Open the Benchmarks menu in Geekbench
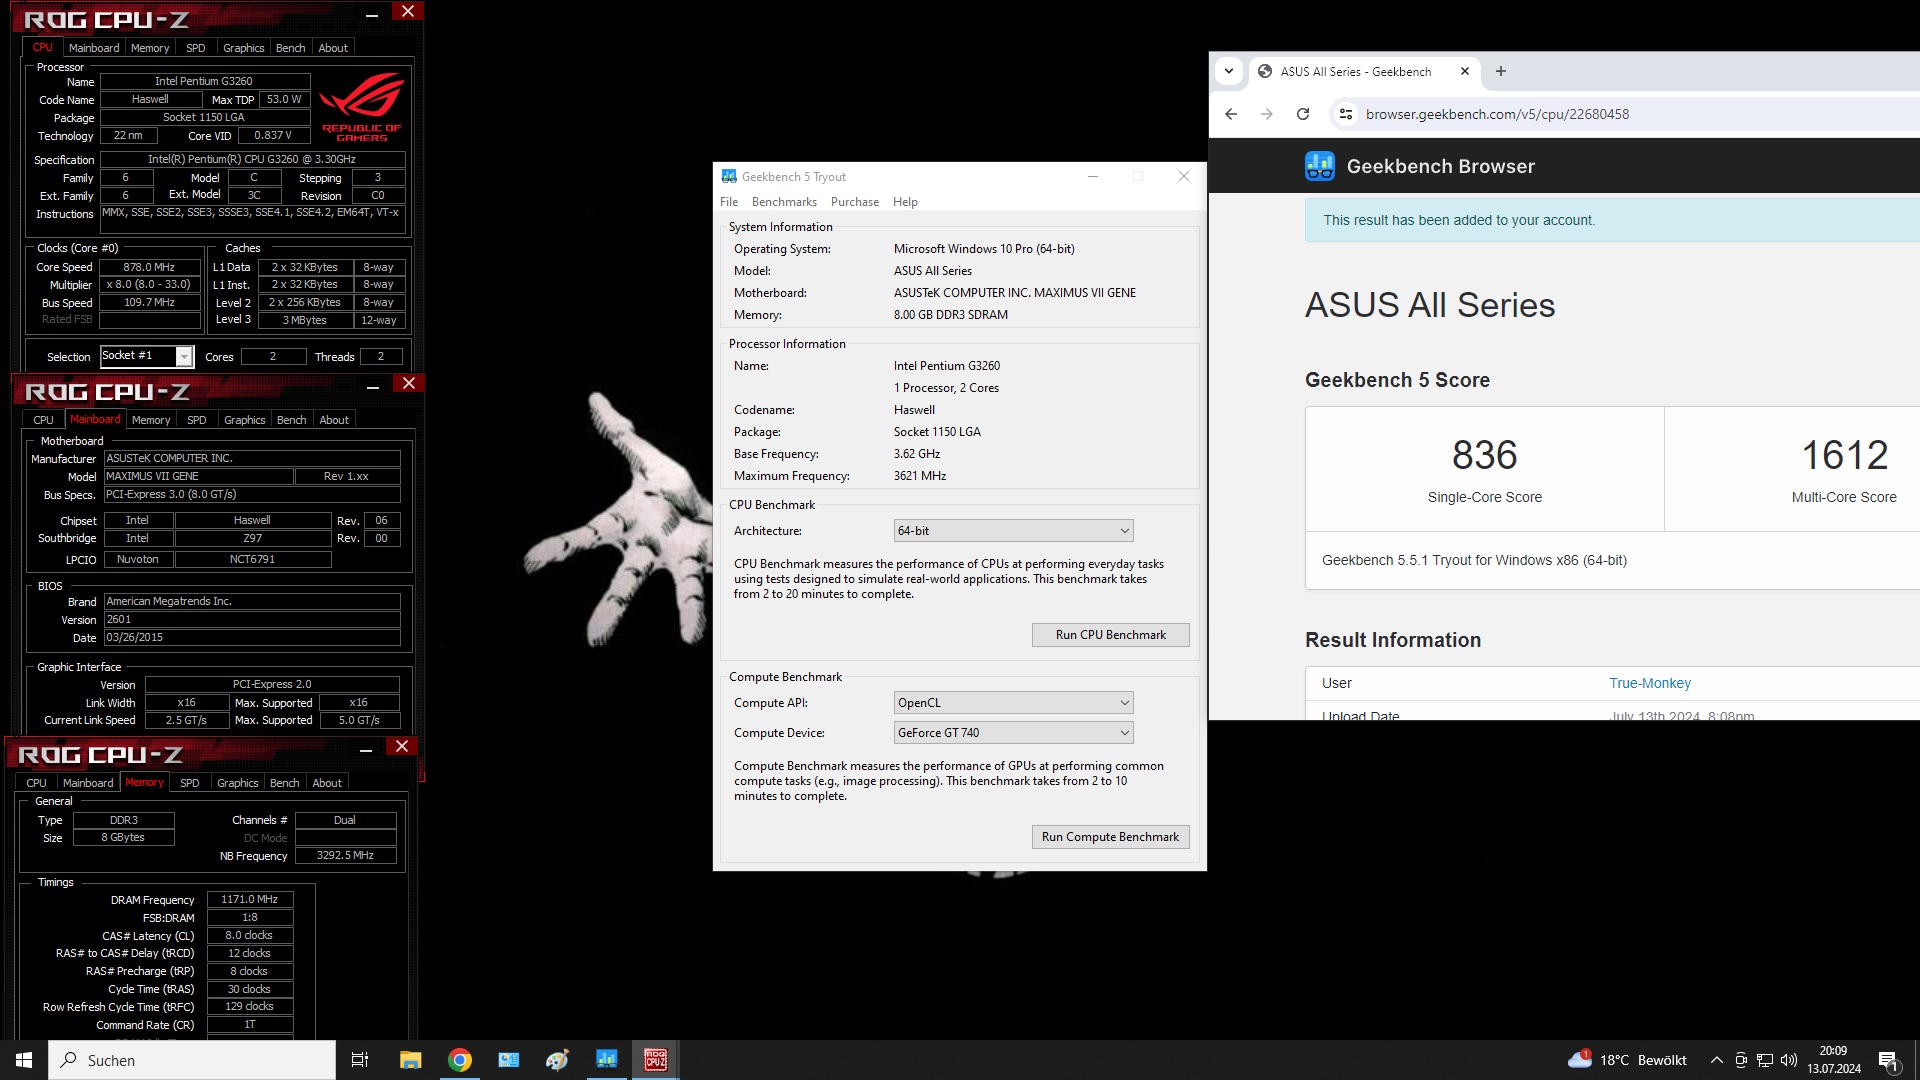1920x1080 pixels. [784, 202]
